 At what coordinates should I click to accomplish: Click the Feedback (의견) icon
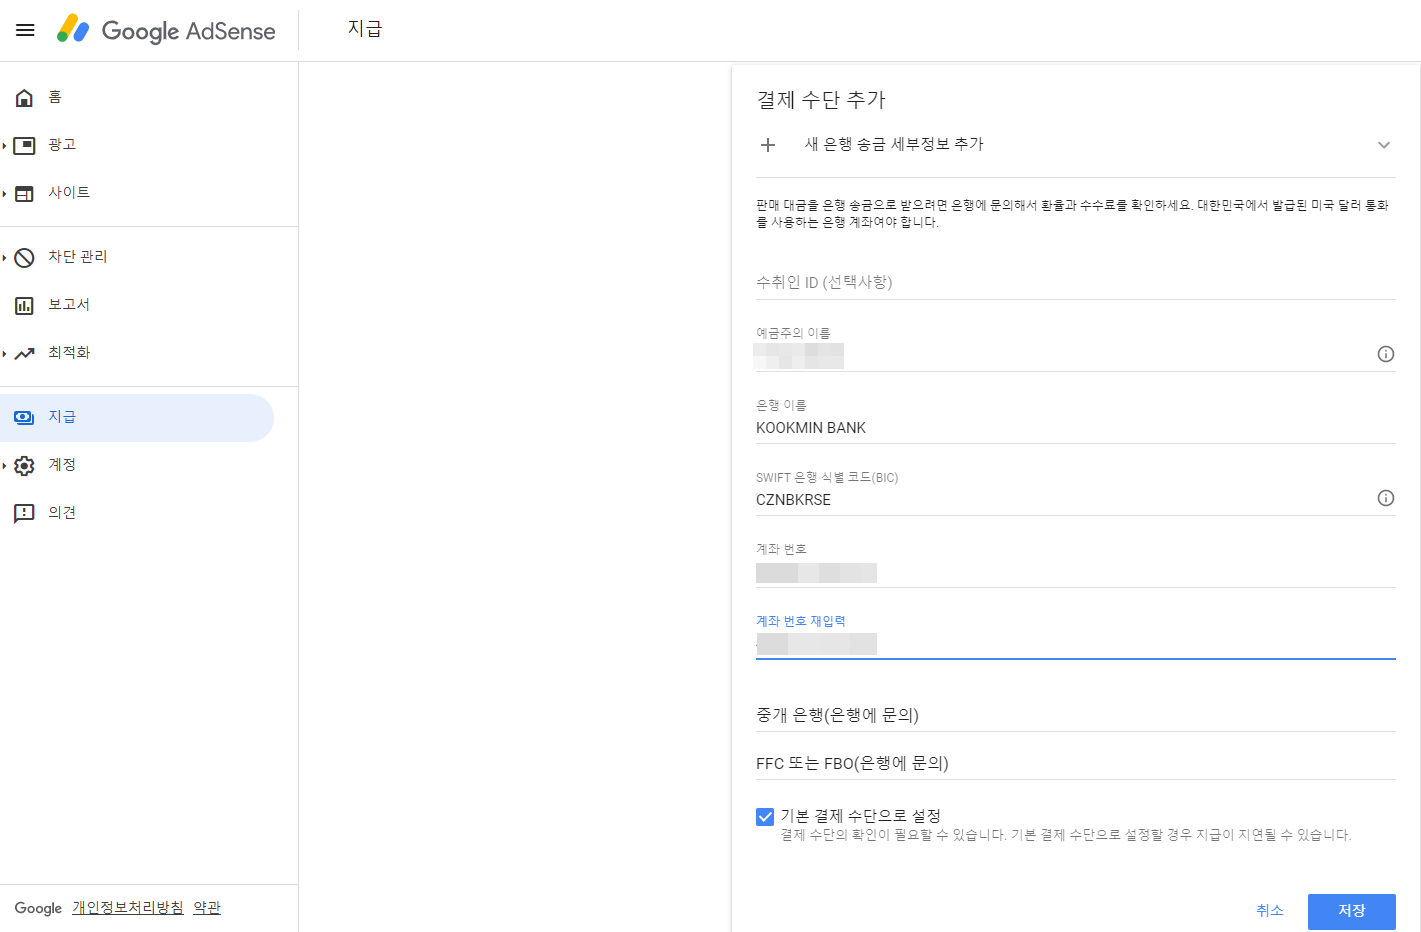pos(25,513)
